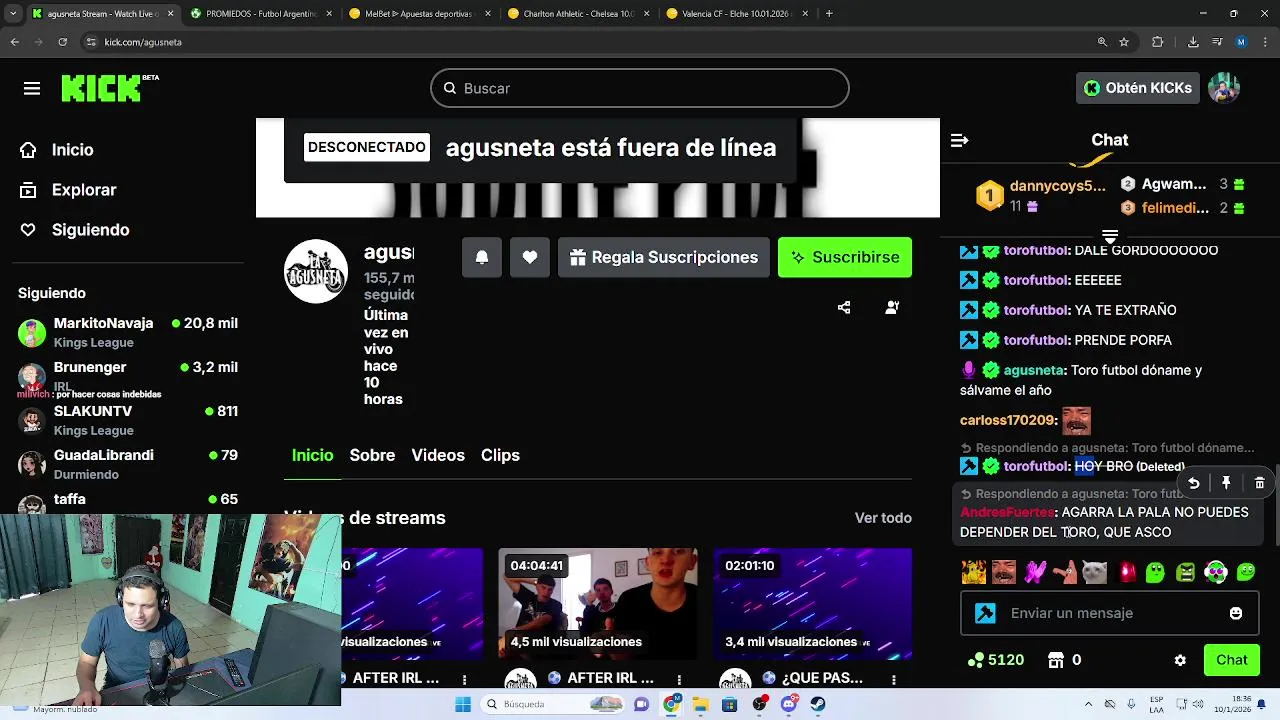Open top gifter dannycoys5 entry
1280x720 pixels.
tap(1042, 196)
